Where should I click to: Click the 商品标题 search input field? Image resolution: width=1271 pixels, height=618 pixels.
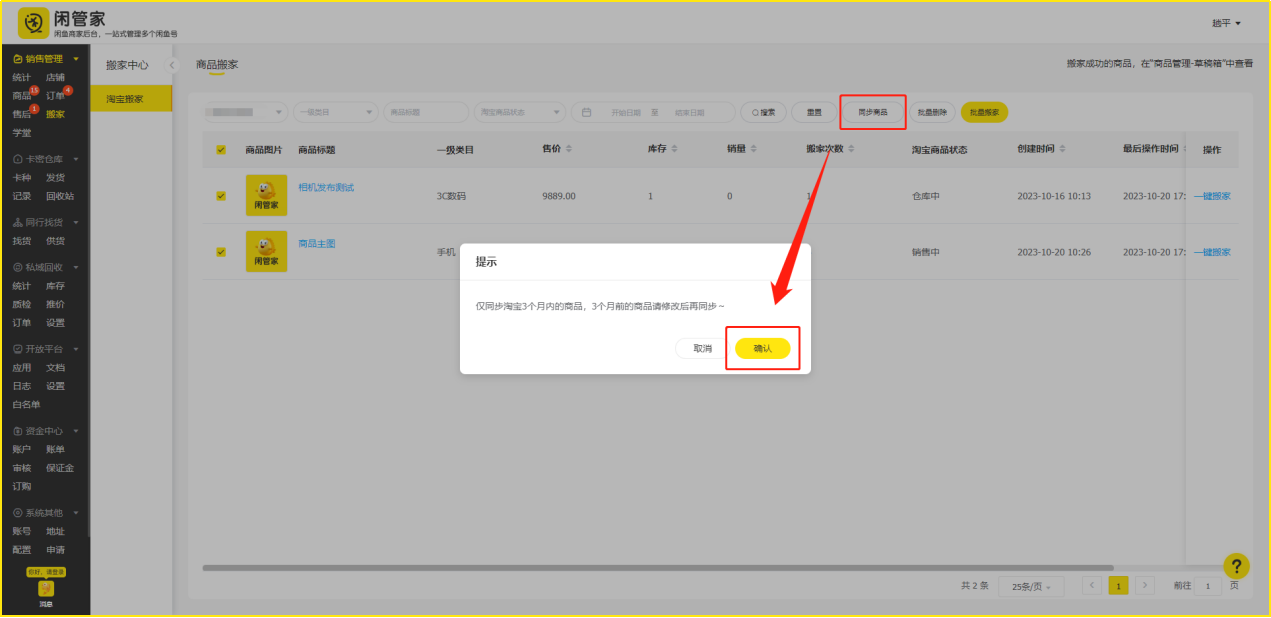pos(426,112)
